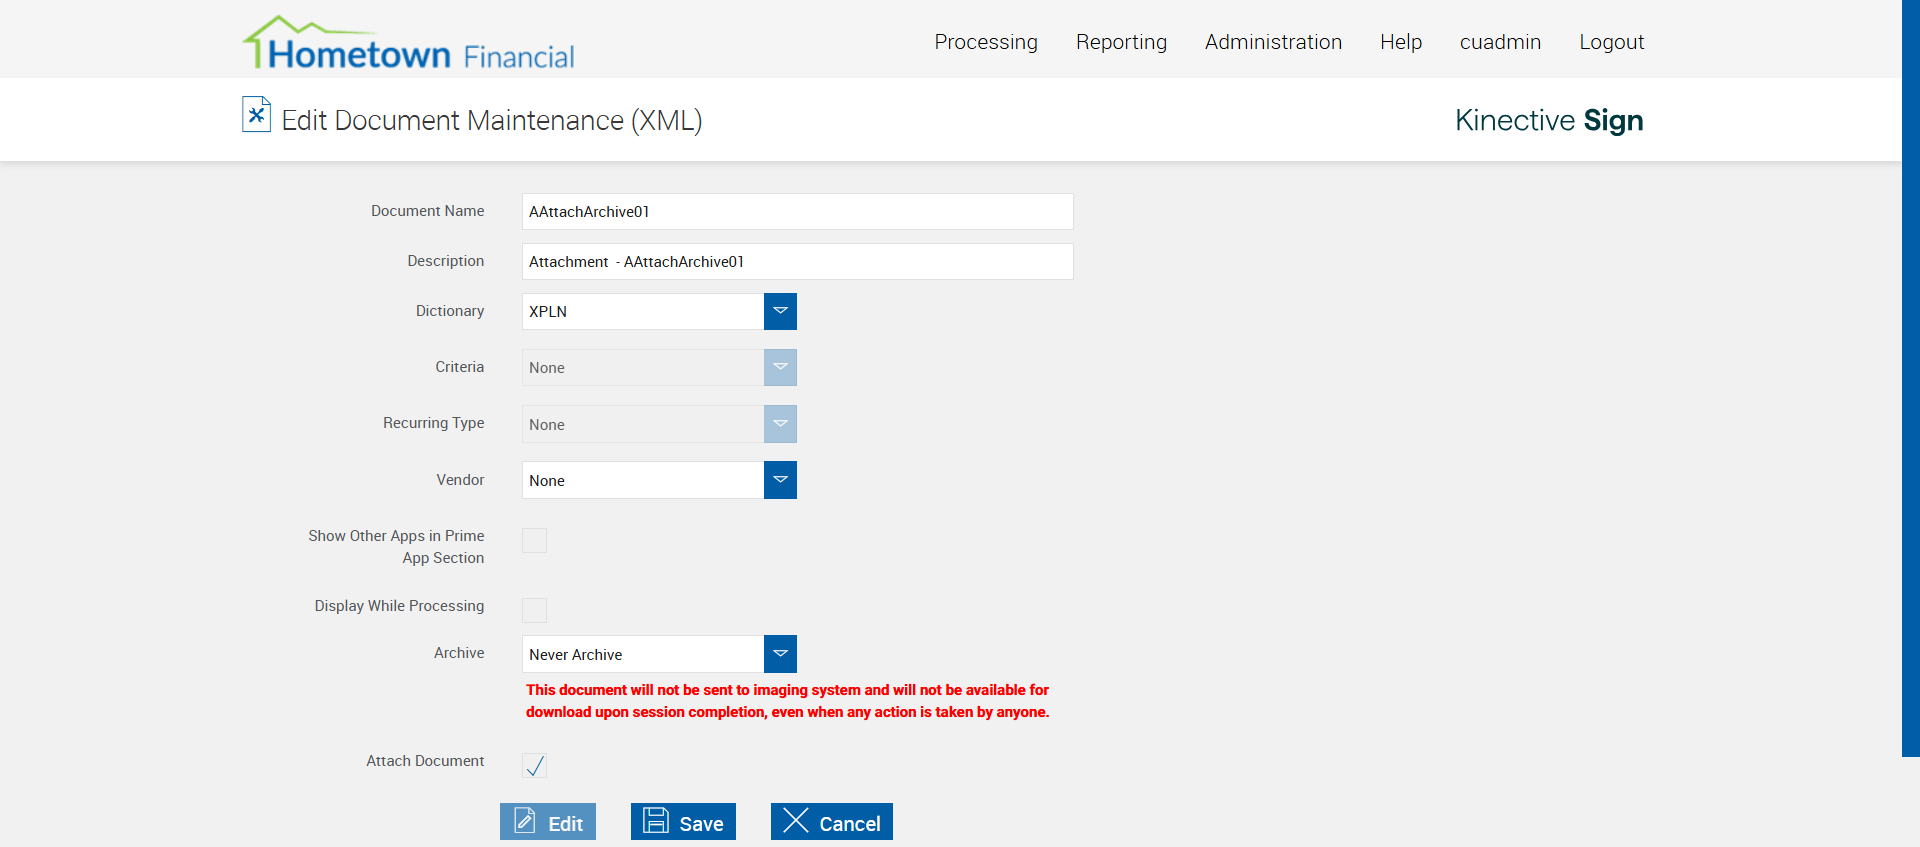
Task: Expand the Archive dropdown
Action: coord(780,654)
